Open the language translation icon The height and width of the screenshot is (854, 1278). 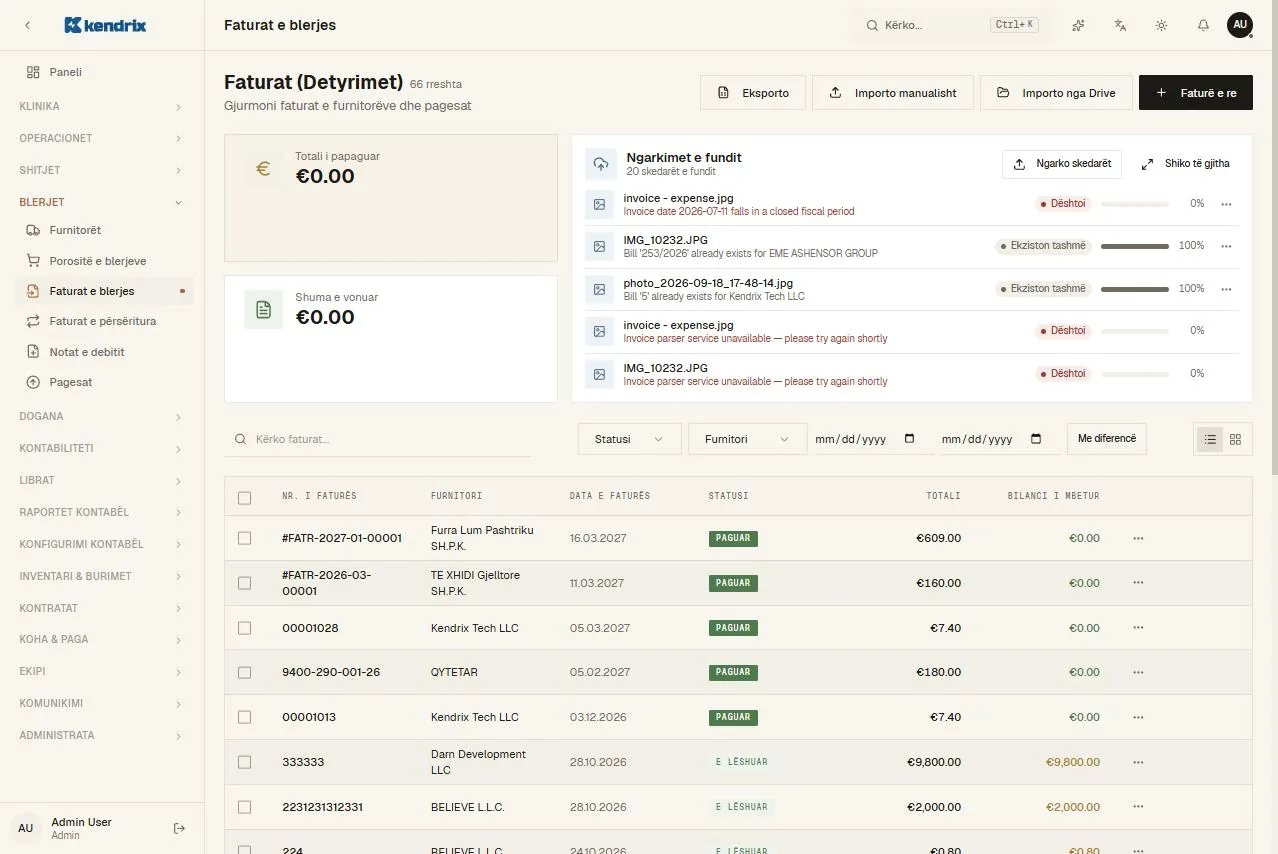pos(1120,25)
